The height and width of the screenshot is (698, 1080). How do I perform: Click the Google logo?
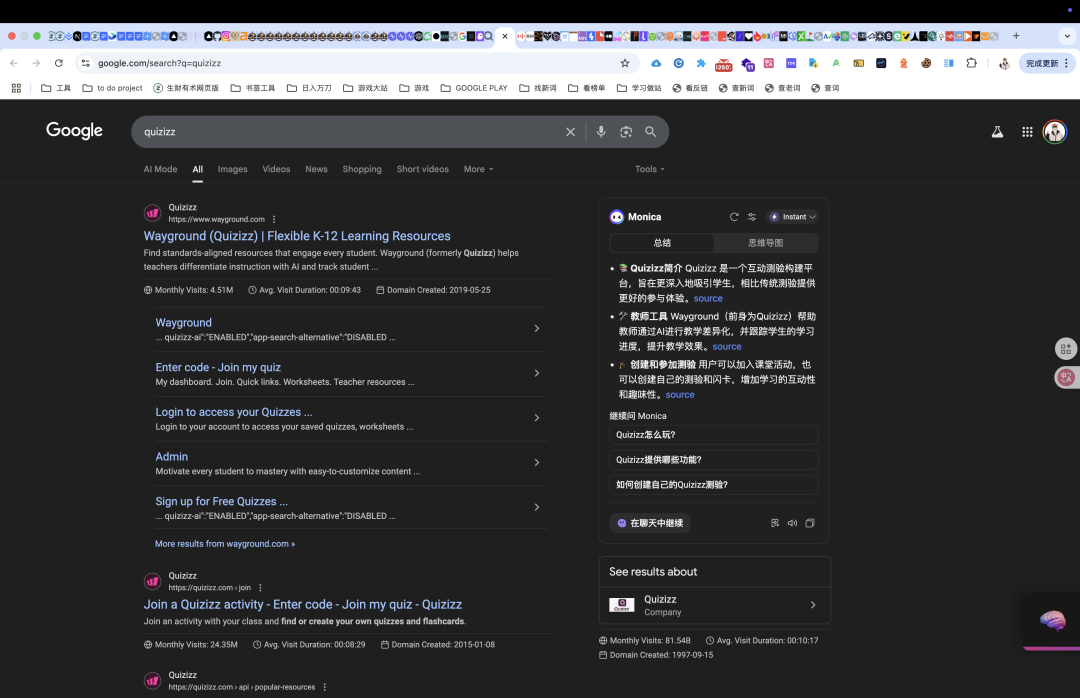(x=74, y=130)
